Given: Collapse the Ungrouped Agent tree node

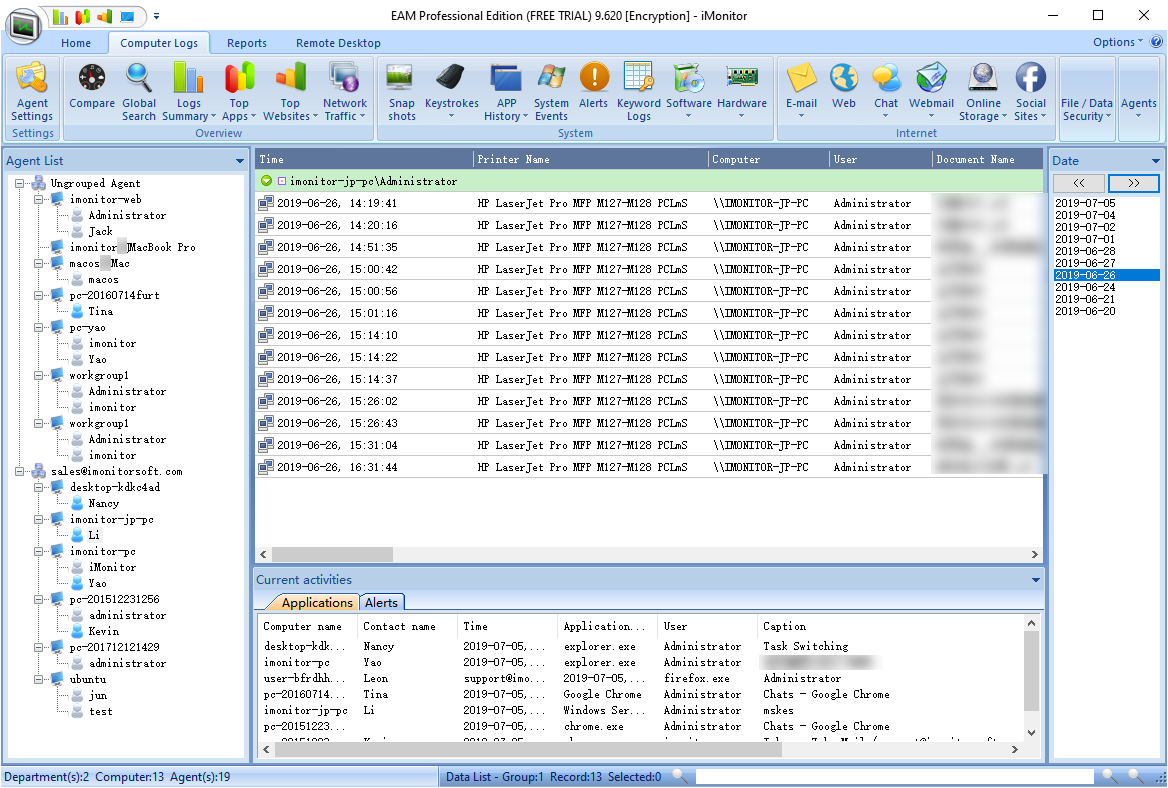Looking at the screenshot, I should coord(19,183).
